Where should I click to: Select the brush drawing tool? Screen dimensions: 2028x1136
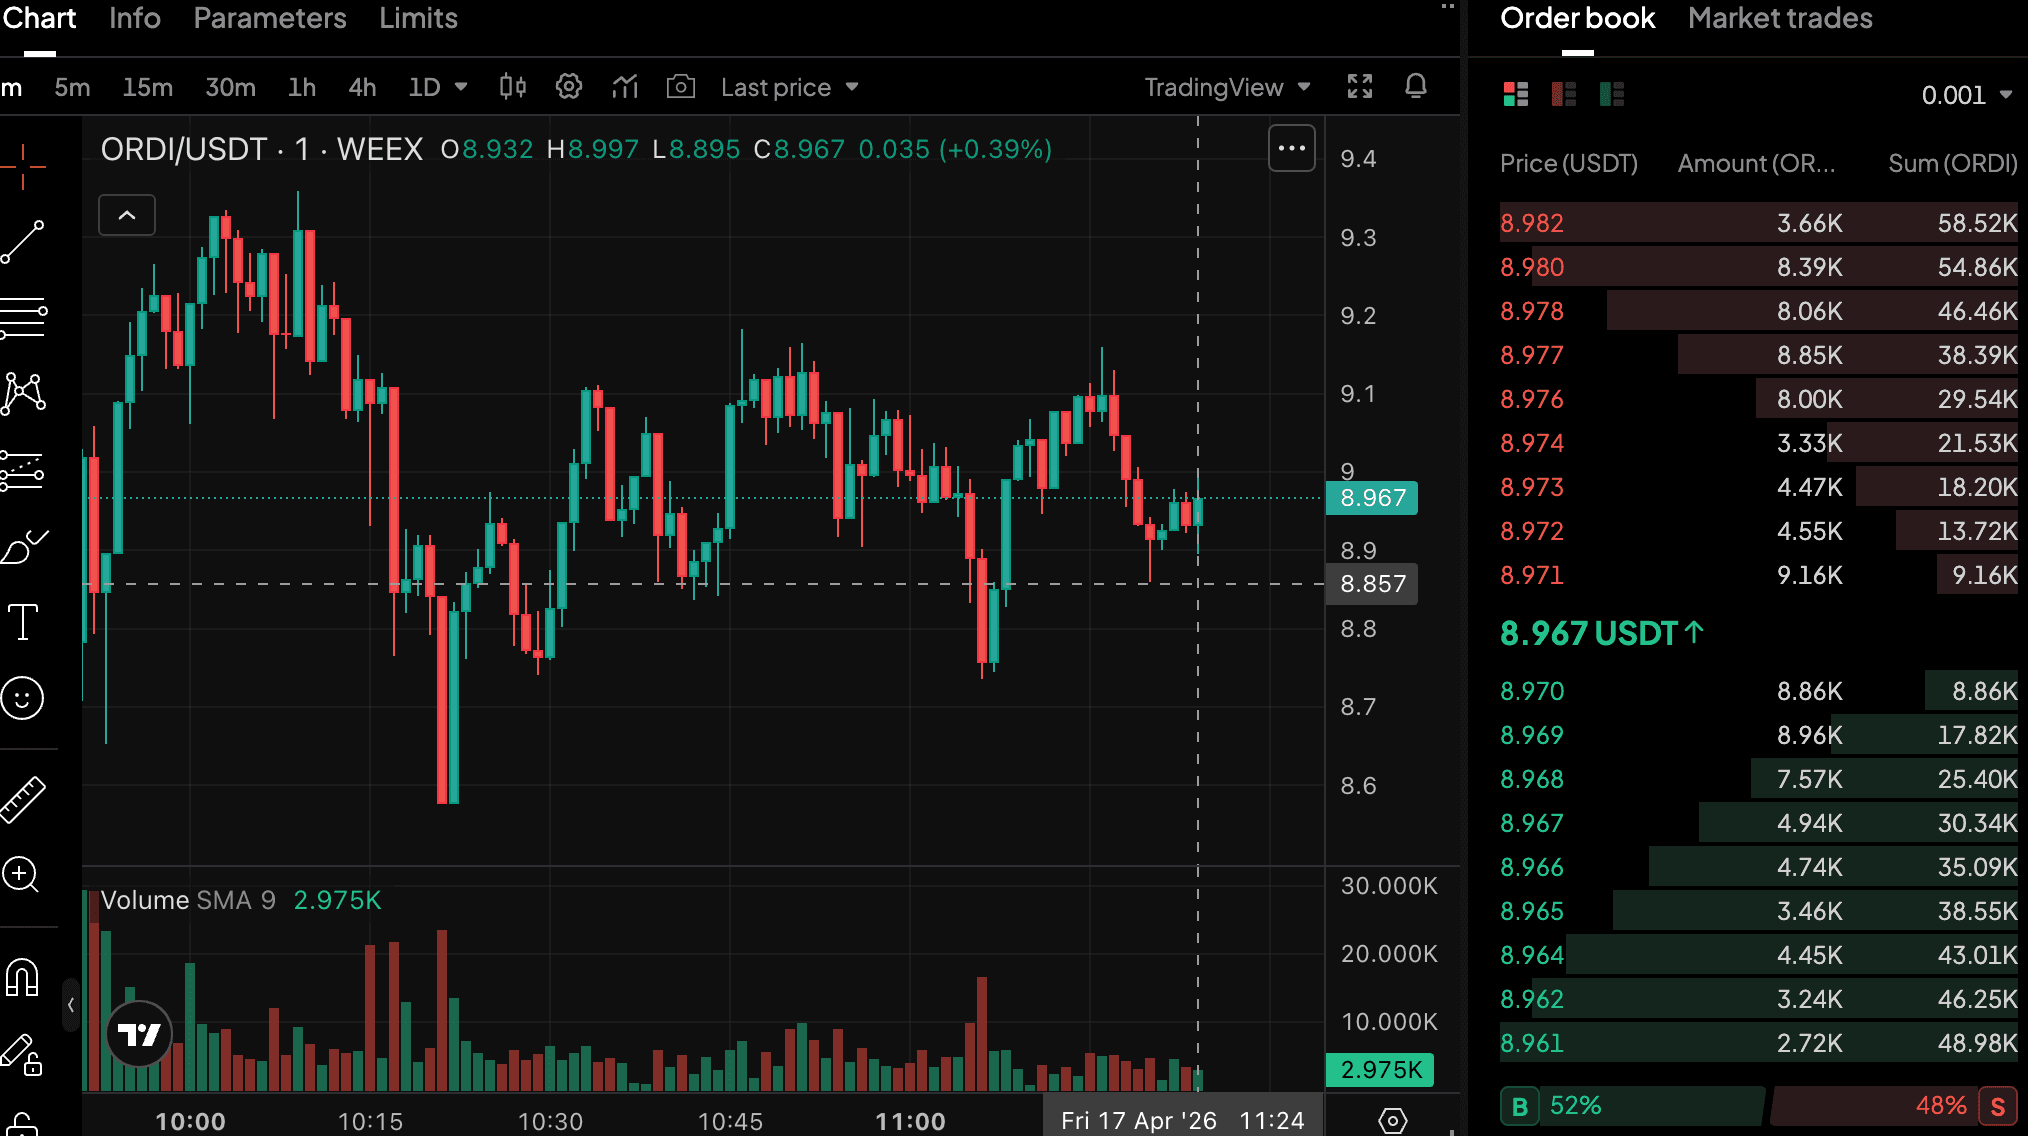click(x=22, y=546)
